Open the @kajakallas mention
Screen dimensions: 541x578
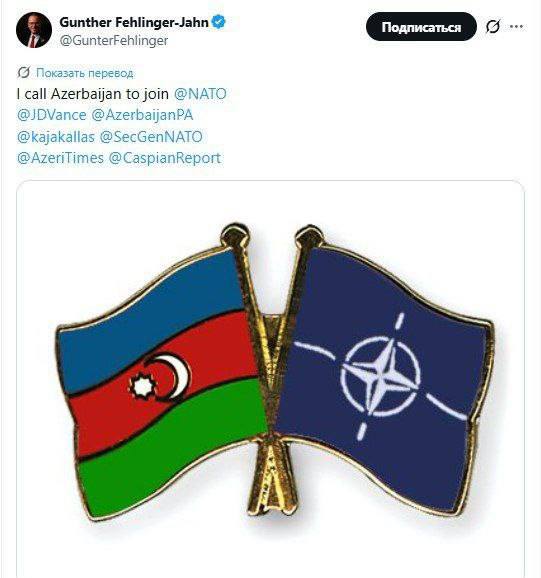tap(56, 137)
